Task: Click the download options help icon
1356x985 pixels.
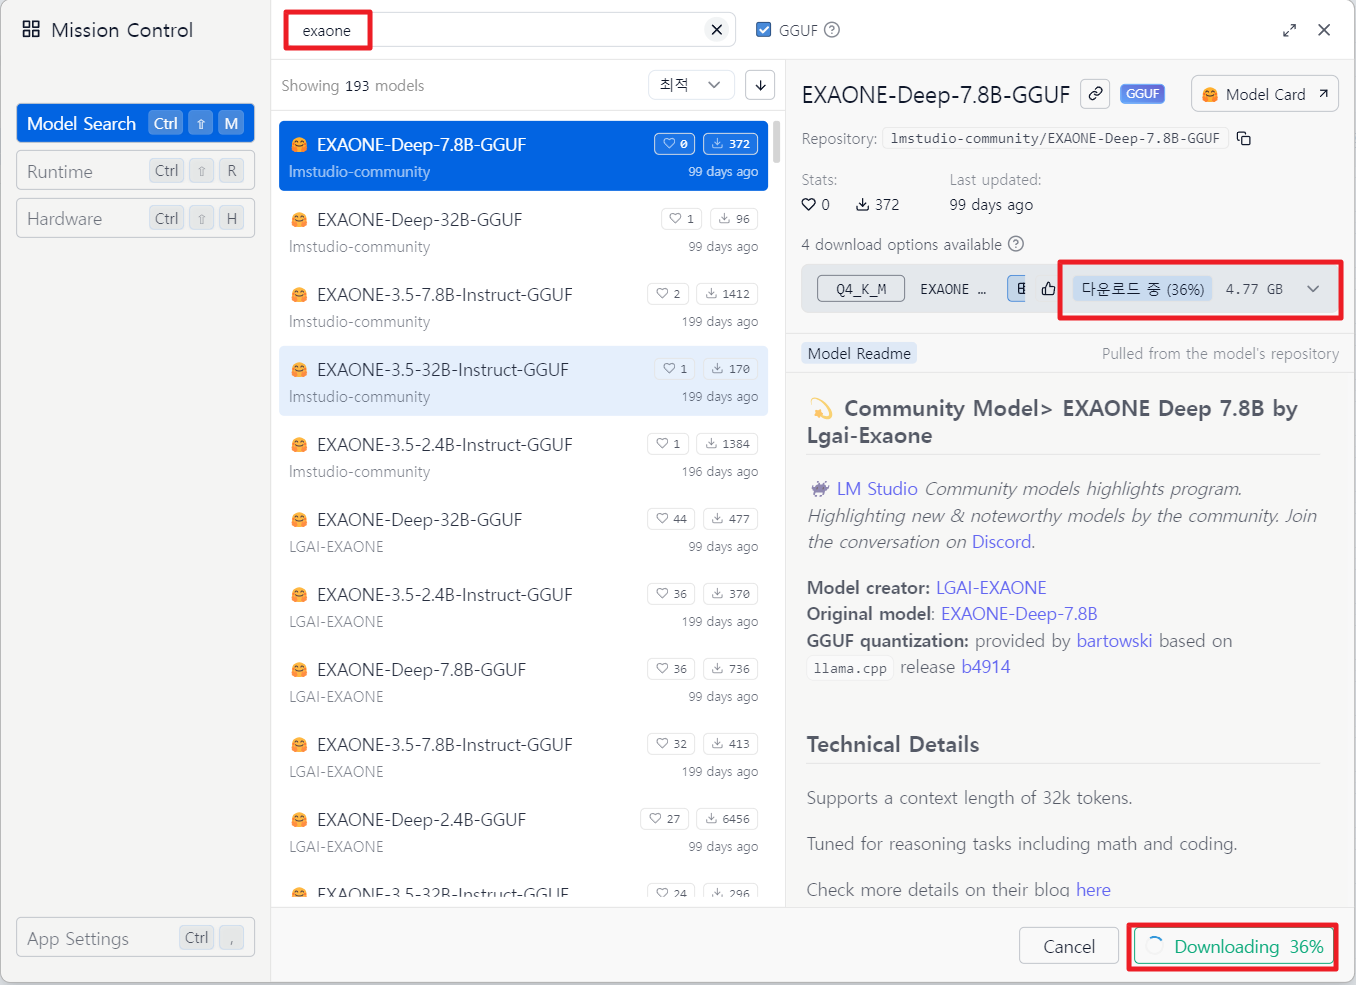Action: pyautogui.click(x=1016, y=244)
